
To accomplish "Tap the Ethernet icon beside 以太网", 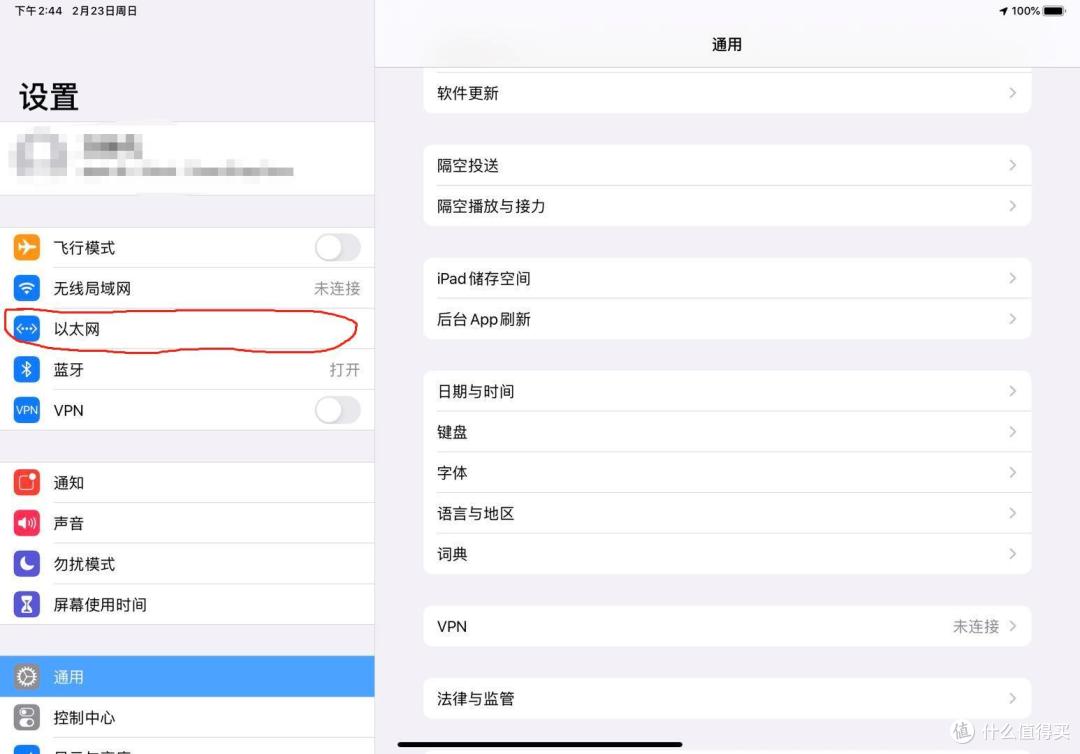I will click(26, 328).
